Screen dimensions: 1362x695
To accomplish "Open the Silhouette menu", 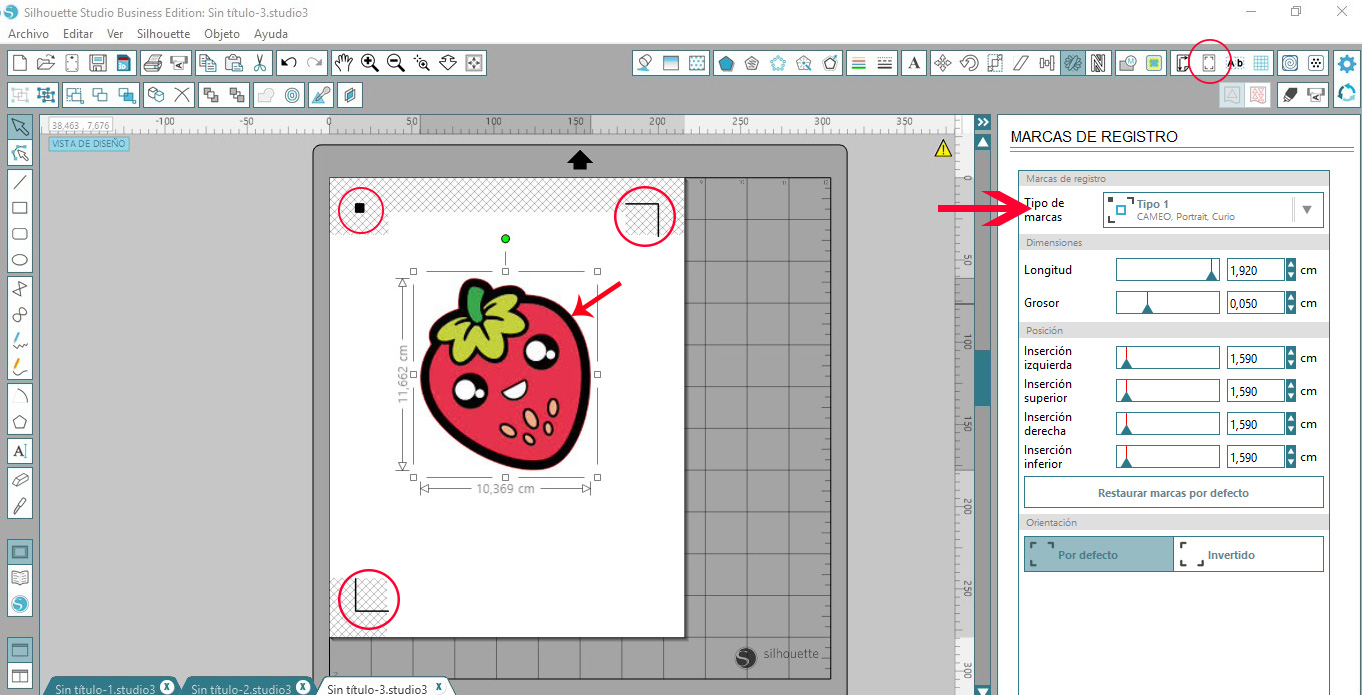I will (x=163, y=33).
